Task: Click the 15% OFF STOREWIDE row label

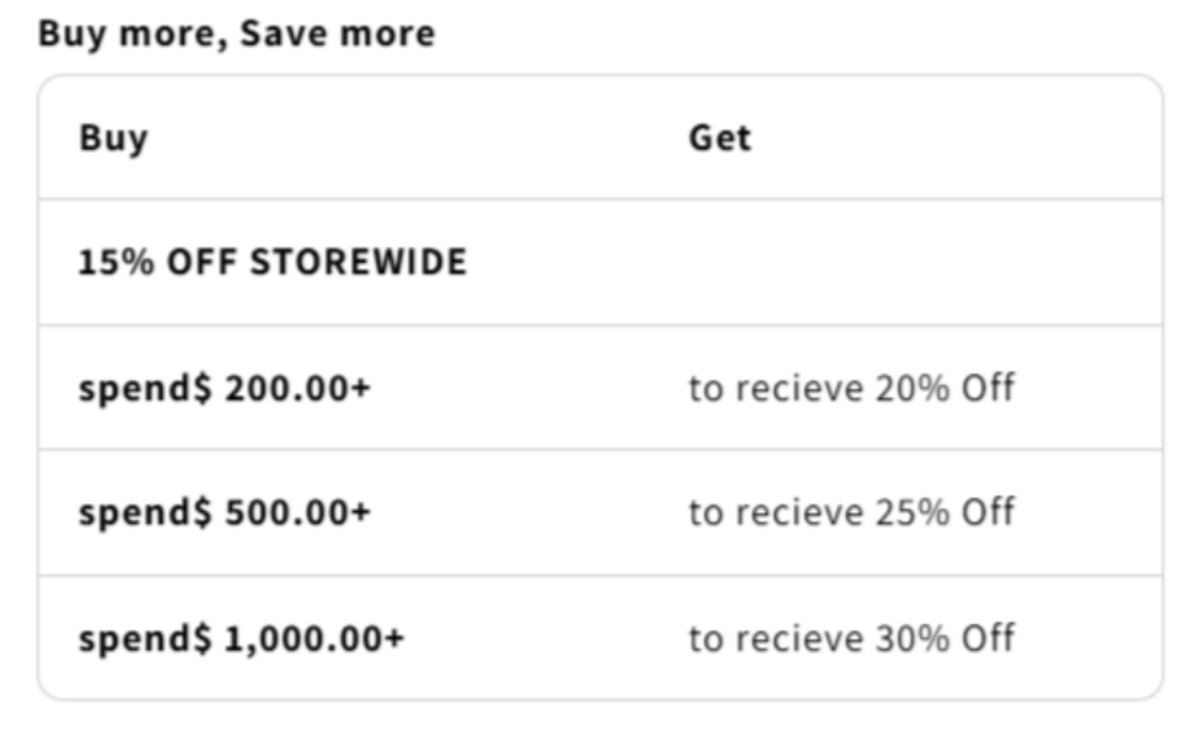Action: pyautogui.click(x=272, y=262)
